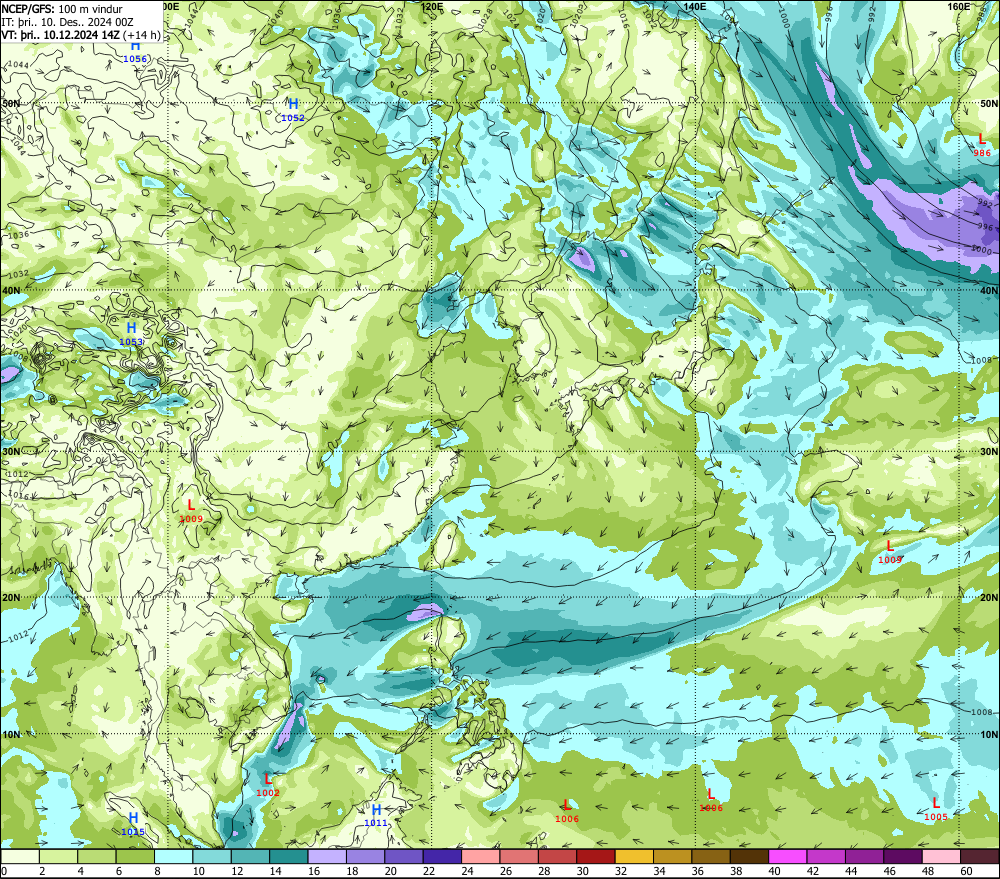Viewport: 1000px width, 879px height.
Task: Click the legend value '10'
Action: click(x=199, y=871)
